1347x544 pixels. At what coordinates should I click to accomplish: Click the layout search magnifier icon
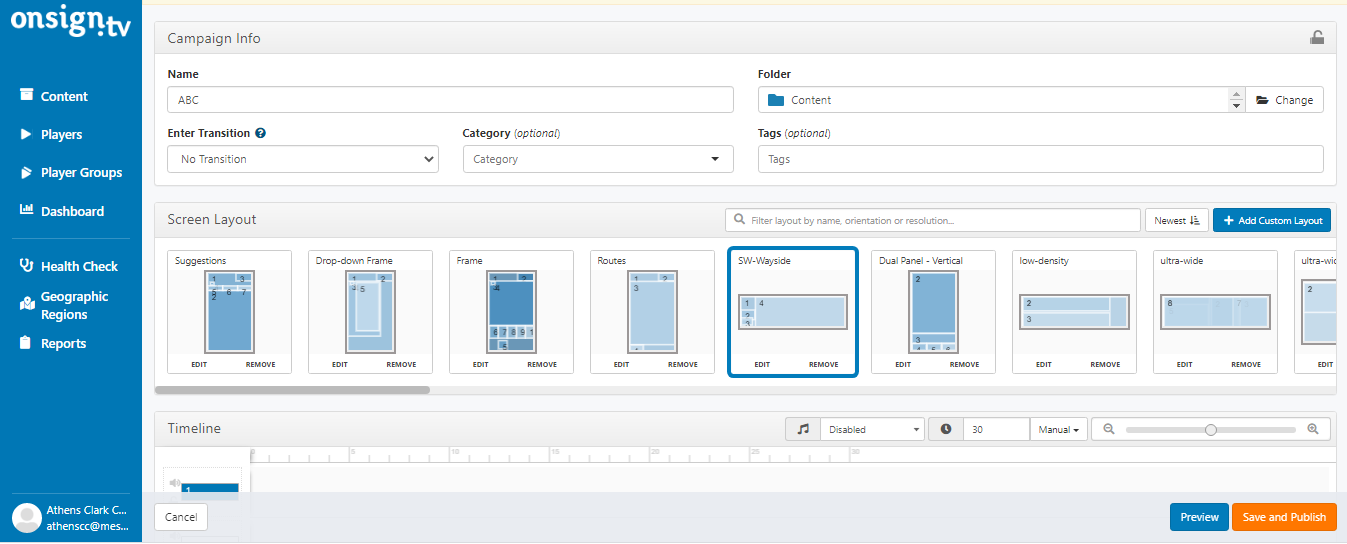coord(739,220)
